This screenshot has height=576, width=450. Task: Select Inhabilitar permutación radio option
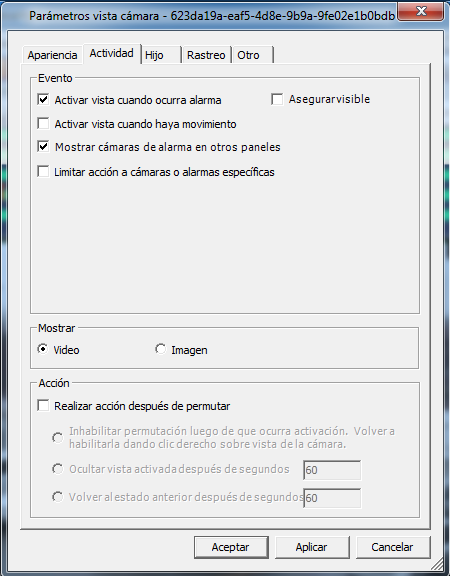[57, 438]
